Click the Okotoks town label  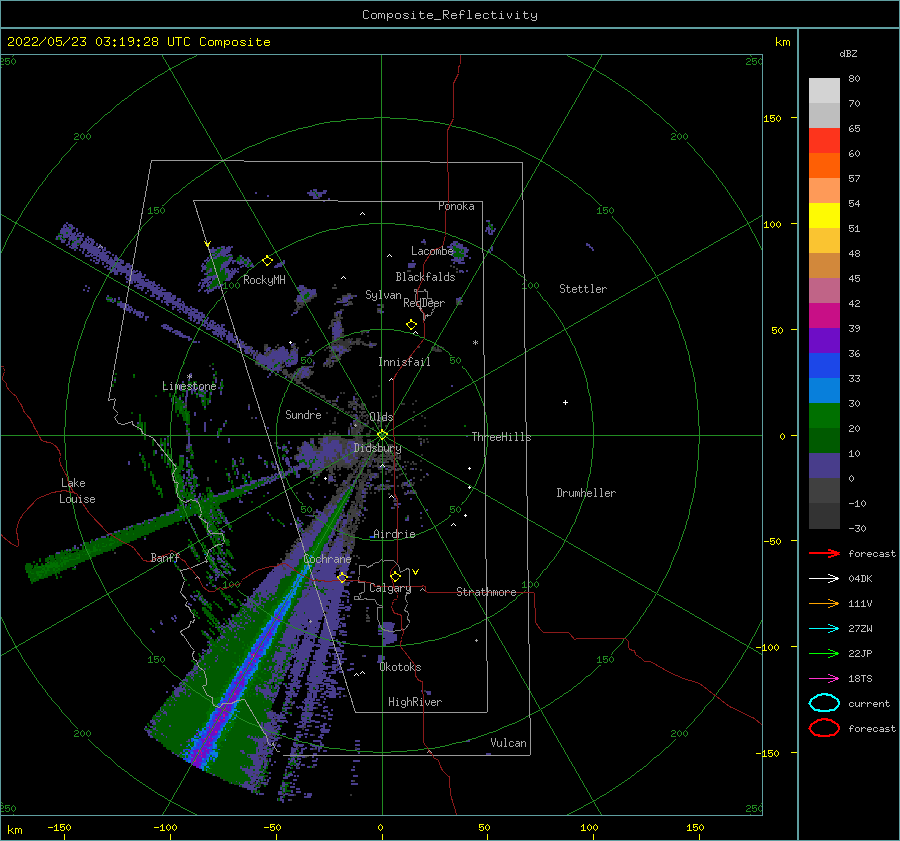(x=401, y=667)
